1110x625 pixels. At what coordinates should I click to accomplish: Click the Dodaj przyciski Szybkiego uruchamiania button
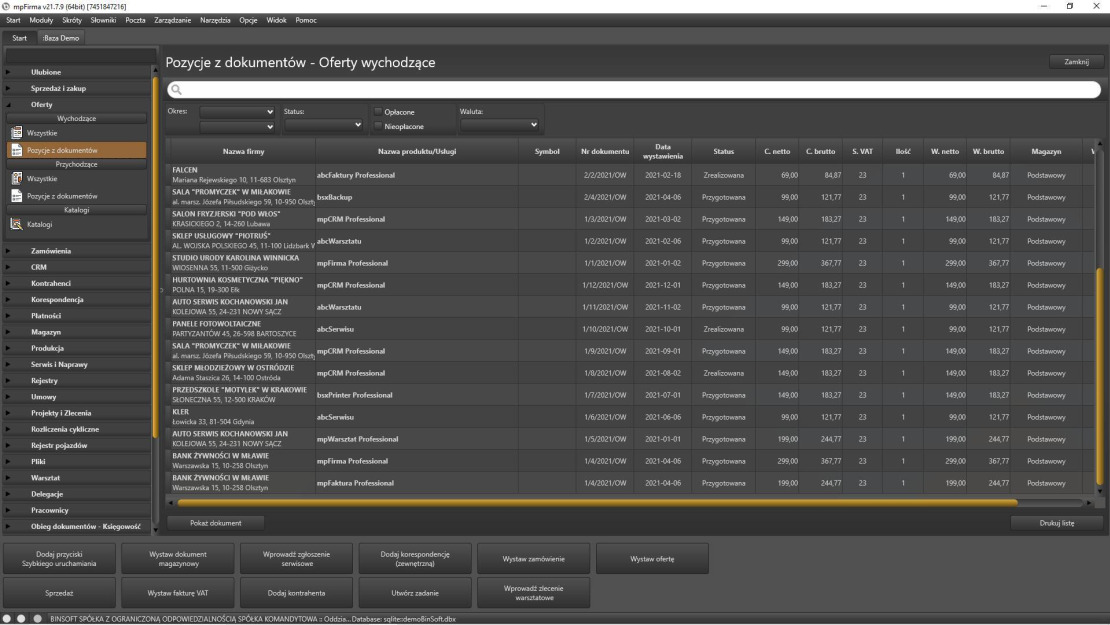[x=59, y=559]
